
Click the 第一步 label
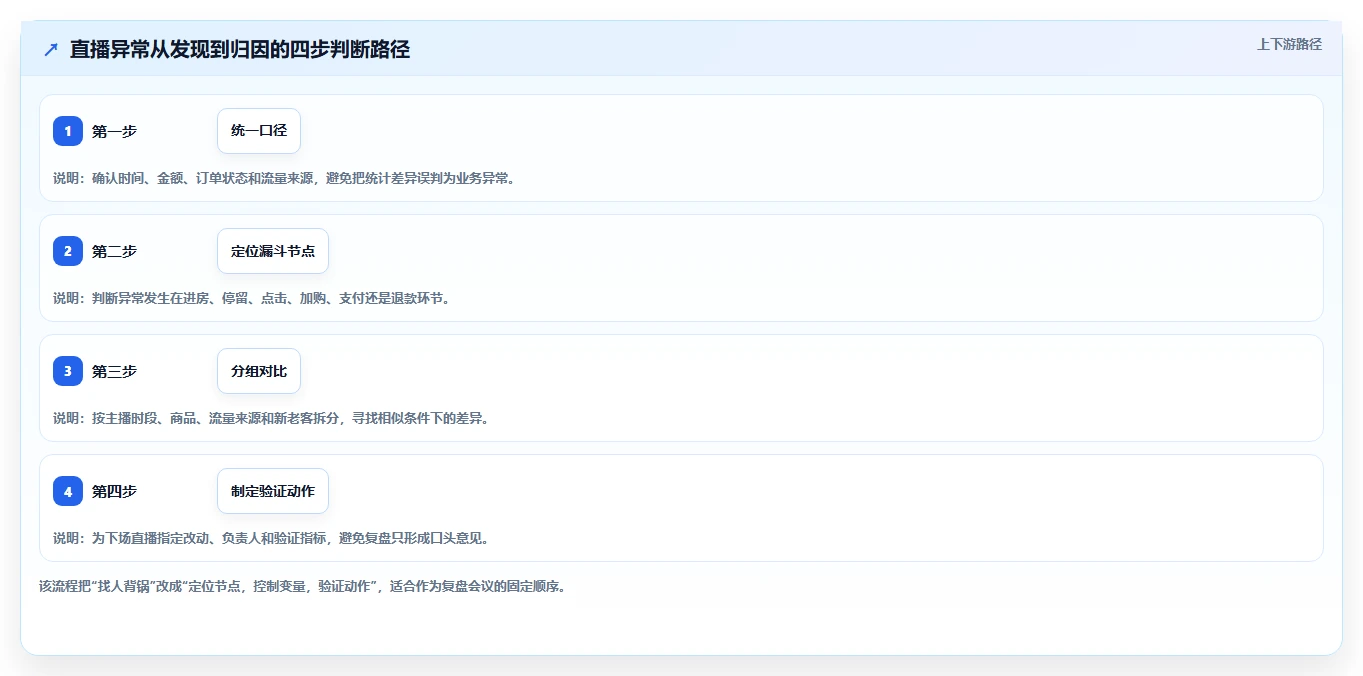(114, 131)
